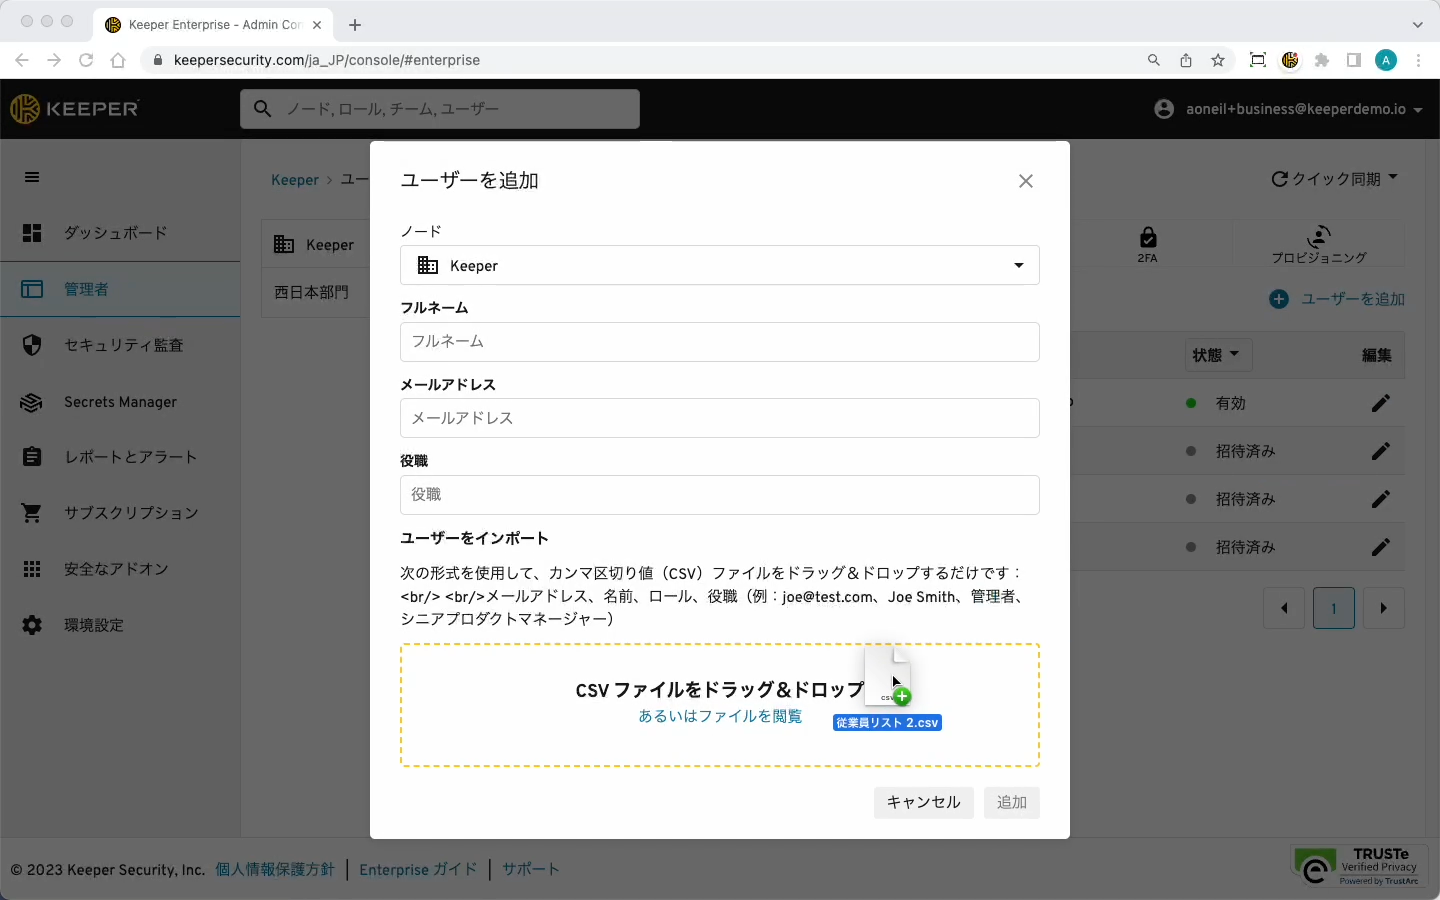Click the edit pencil for 有効 user
Viewport: 1440px width, 900px height.
[1380, 403]
